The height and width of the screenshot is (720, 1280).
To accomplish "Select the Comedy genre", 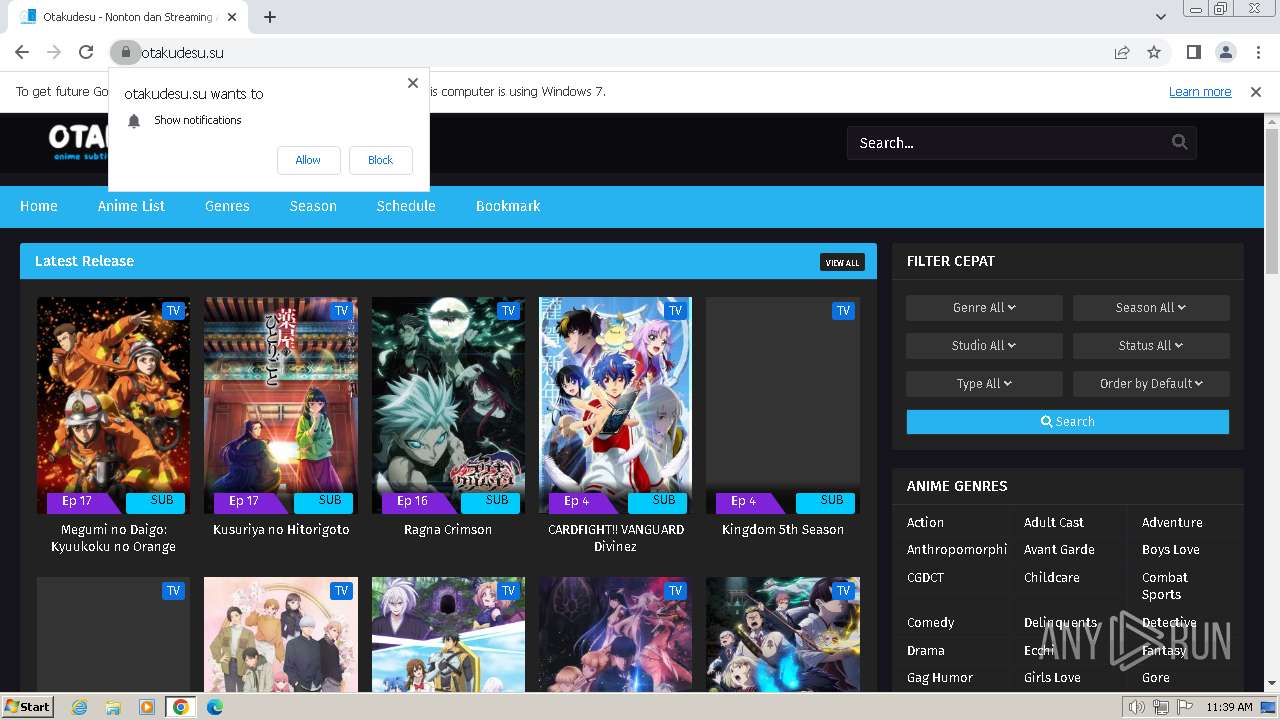I will [931, 622].
